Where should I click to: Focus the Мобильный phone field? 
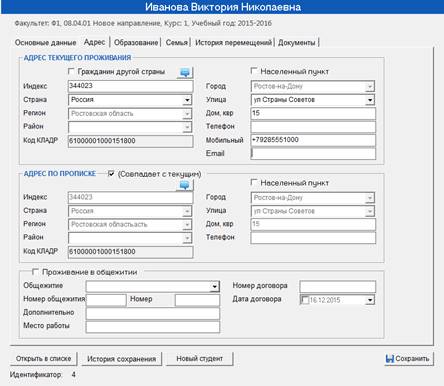(x=313, y=140)
